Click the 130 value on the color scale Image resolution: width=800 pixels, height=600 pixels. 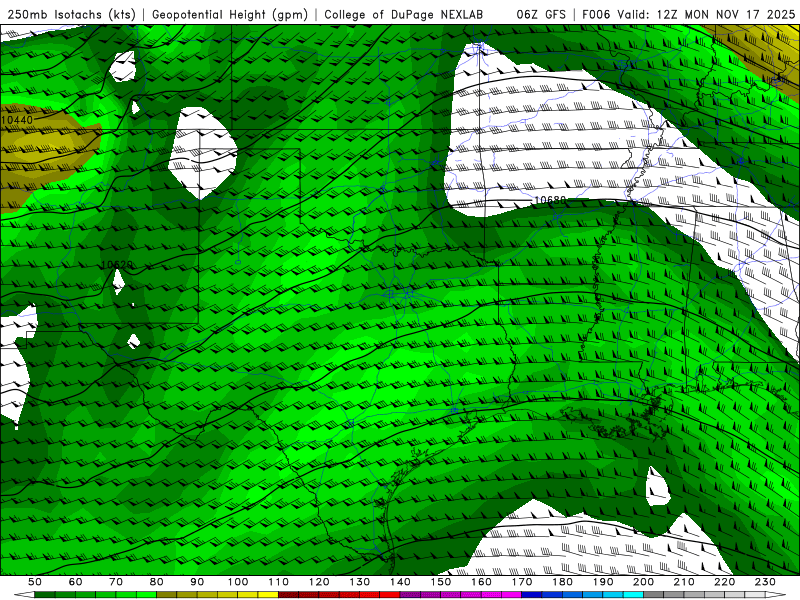pyautogui.click(x=359, y=582)
